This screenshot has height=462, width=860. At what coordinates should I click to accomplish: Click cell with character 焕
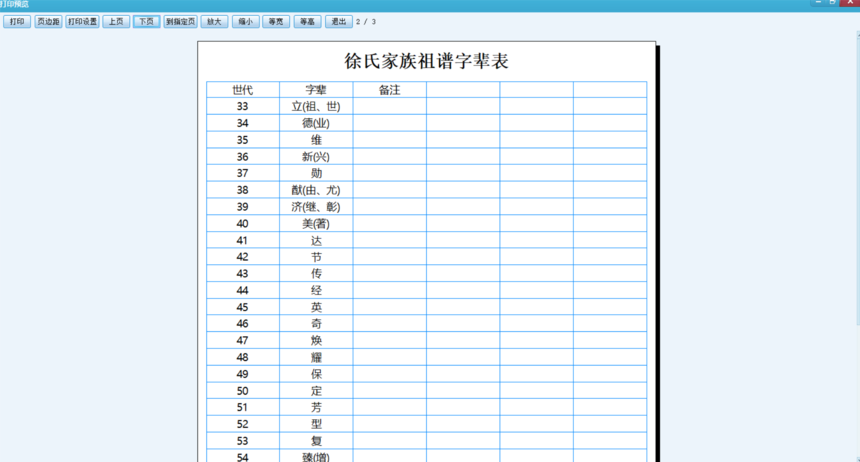pos(316,341)
